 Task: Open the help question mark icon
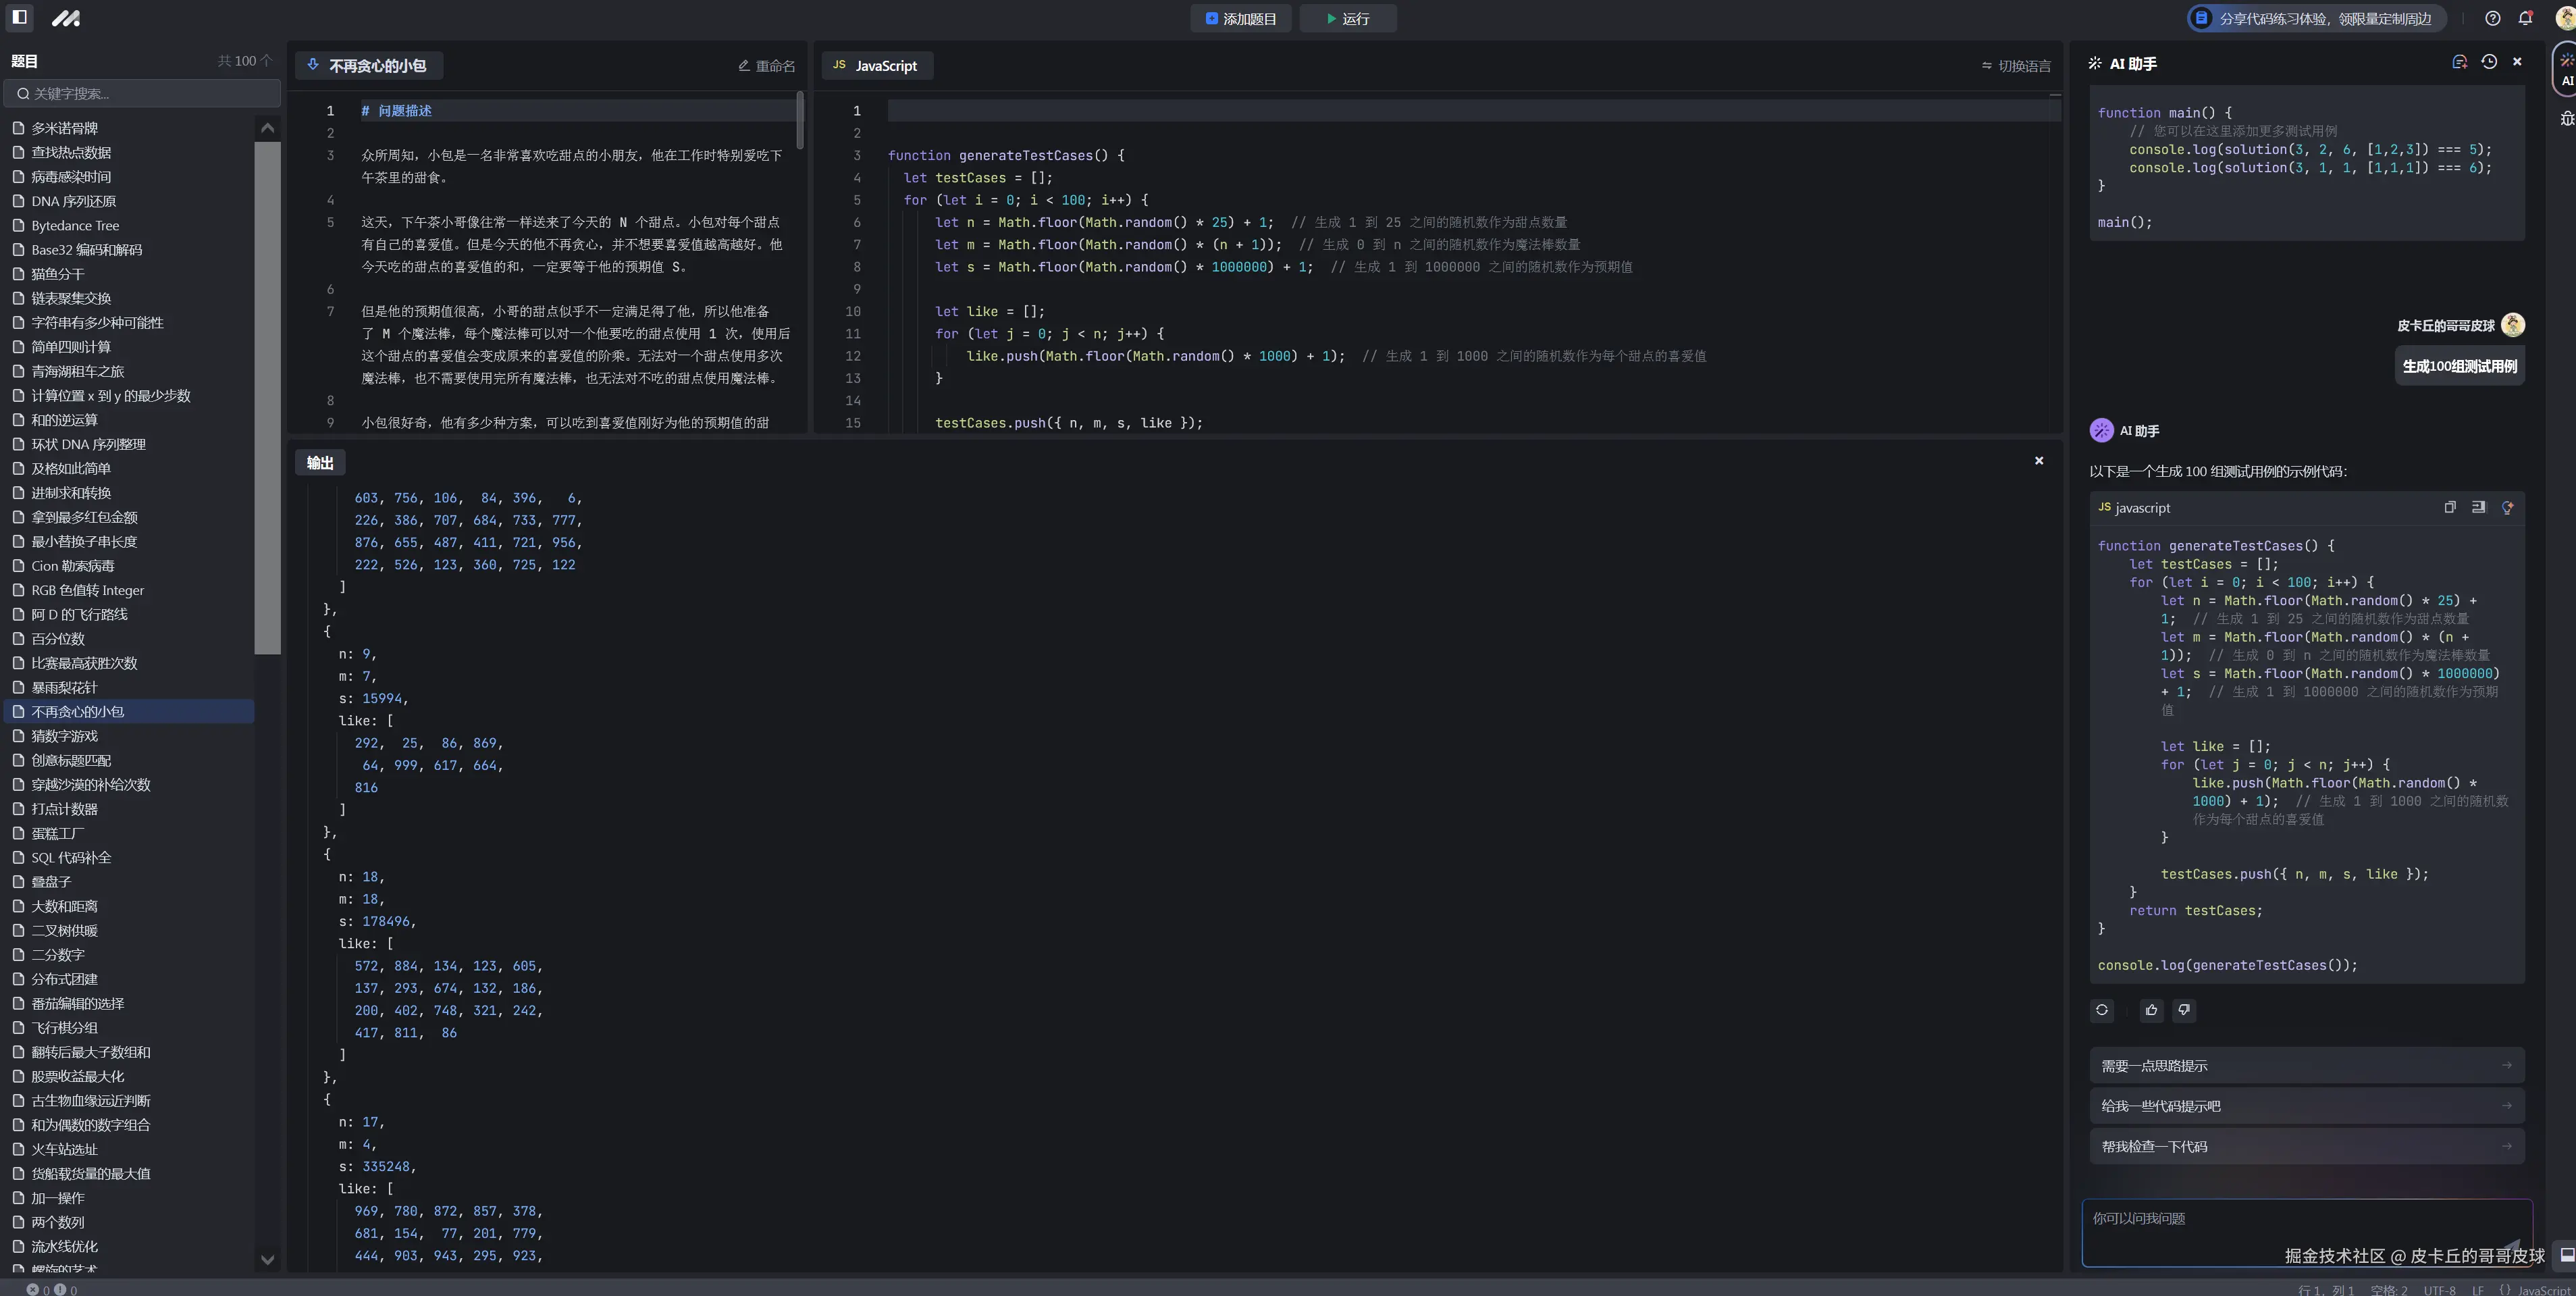2492,18
